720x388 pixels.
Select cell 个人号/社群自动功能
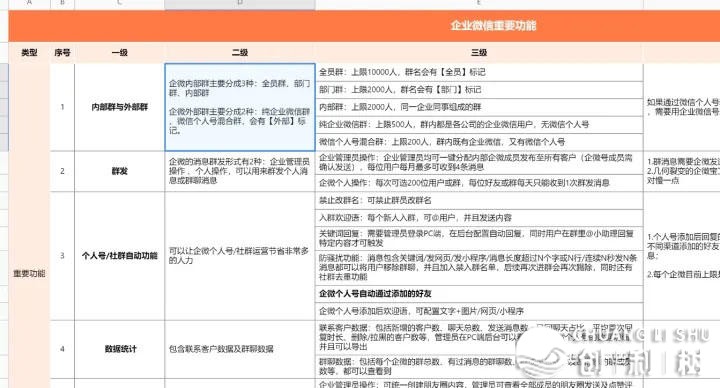pos(119,256)
